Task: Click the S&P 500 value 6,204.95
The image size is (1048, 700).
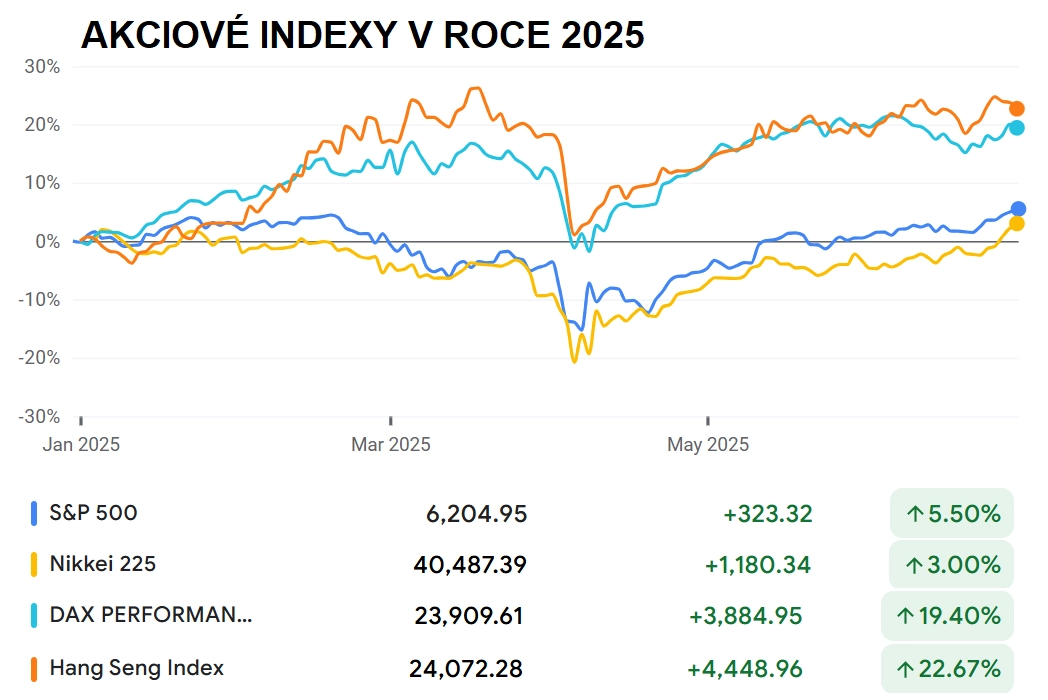Action: tap(477, 513)
